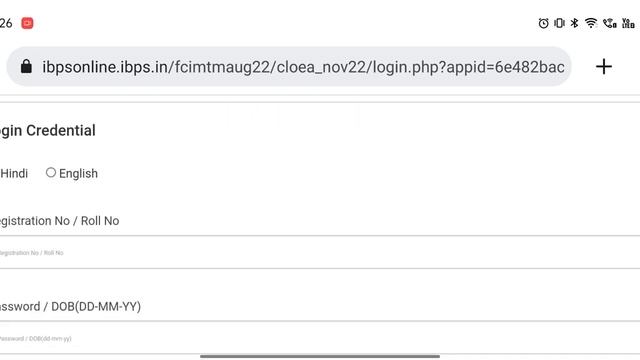Focus the Registration No / Roll No field

click(x=320, y=252)
